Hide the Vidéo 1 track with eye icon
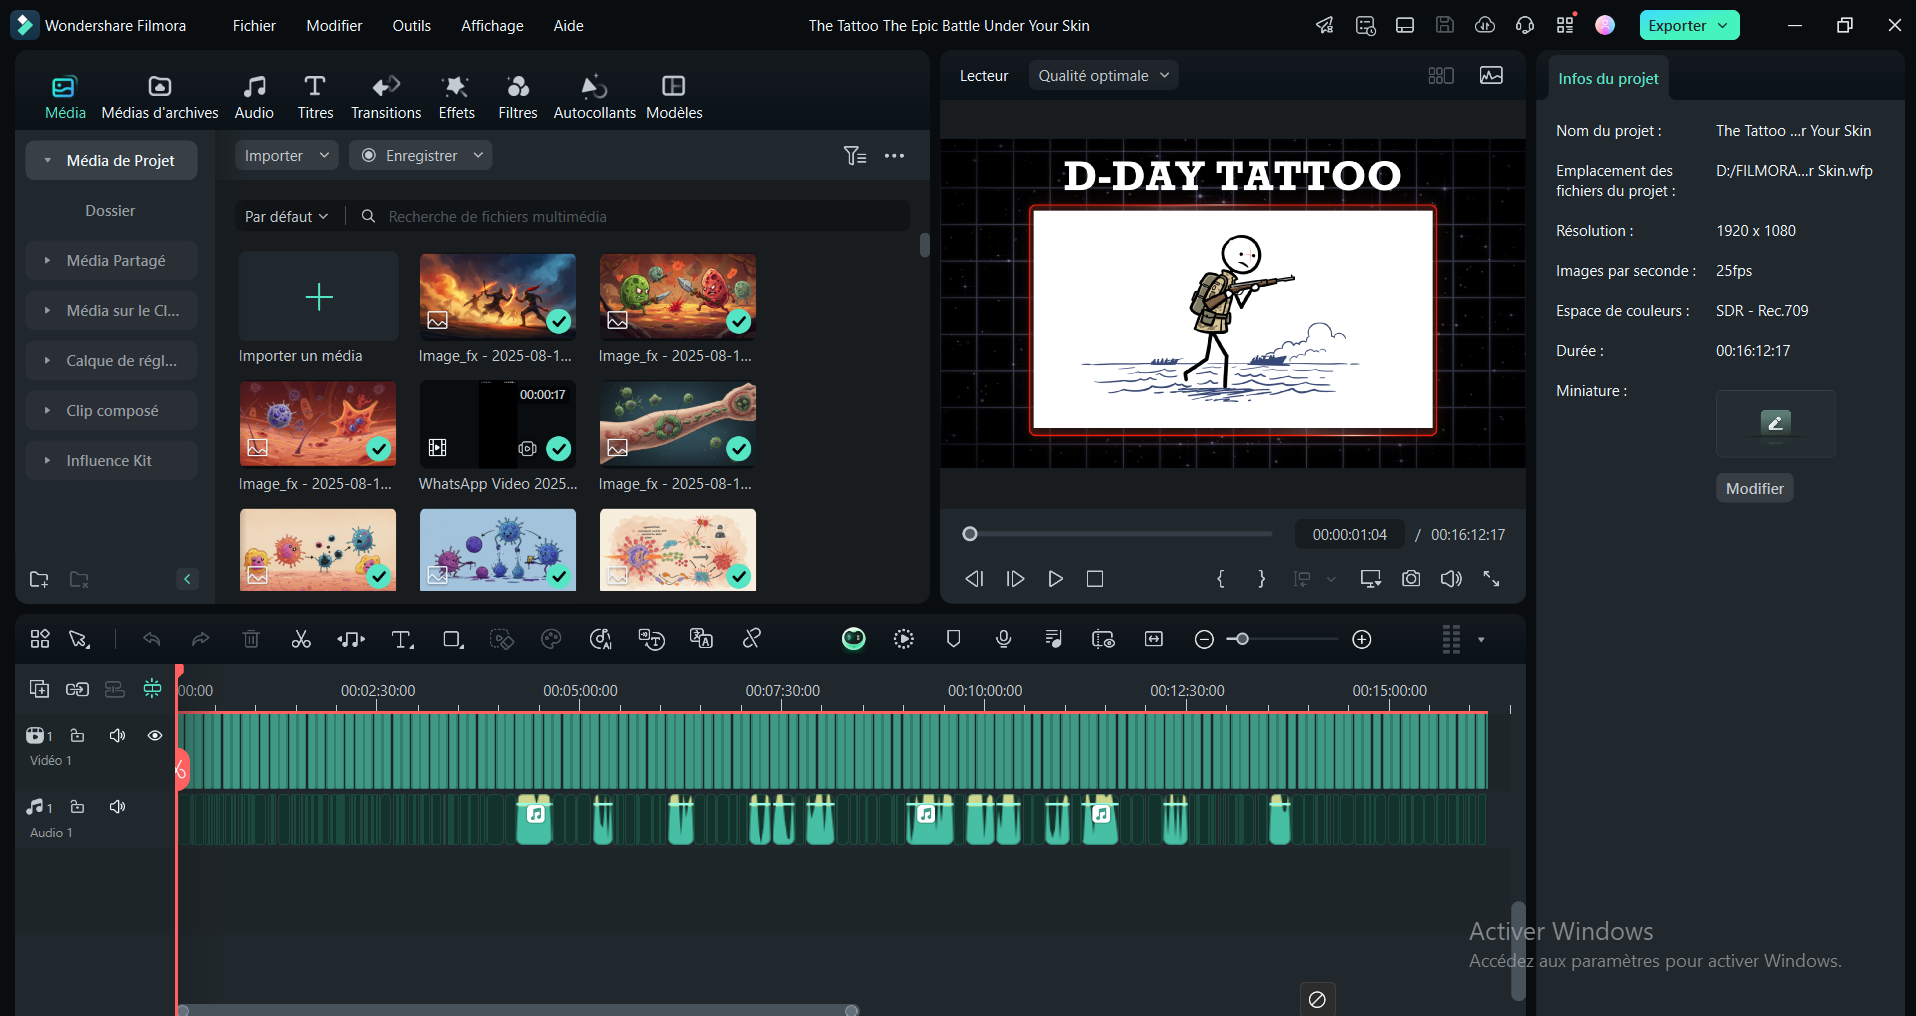 pos(155,736)
